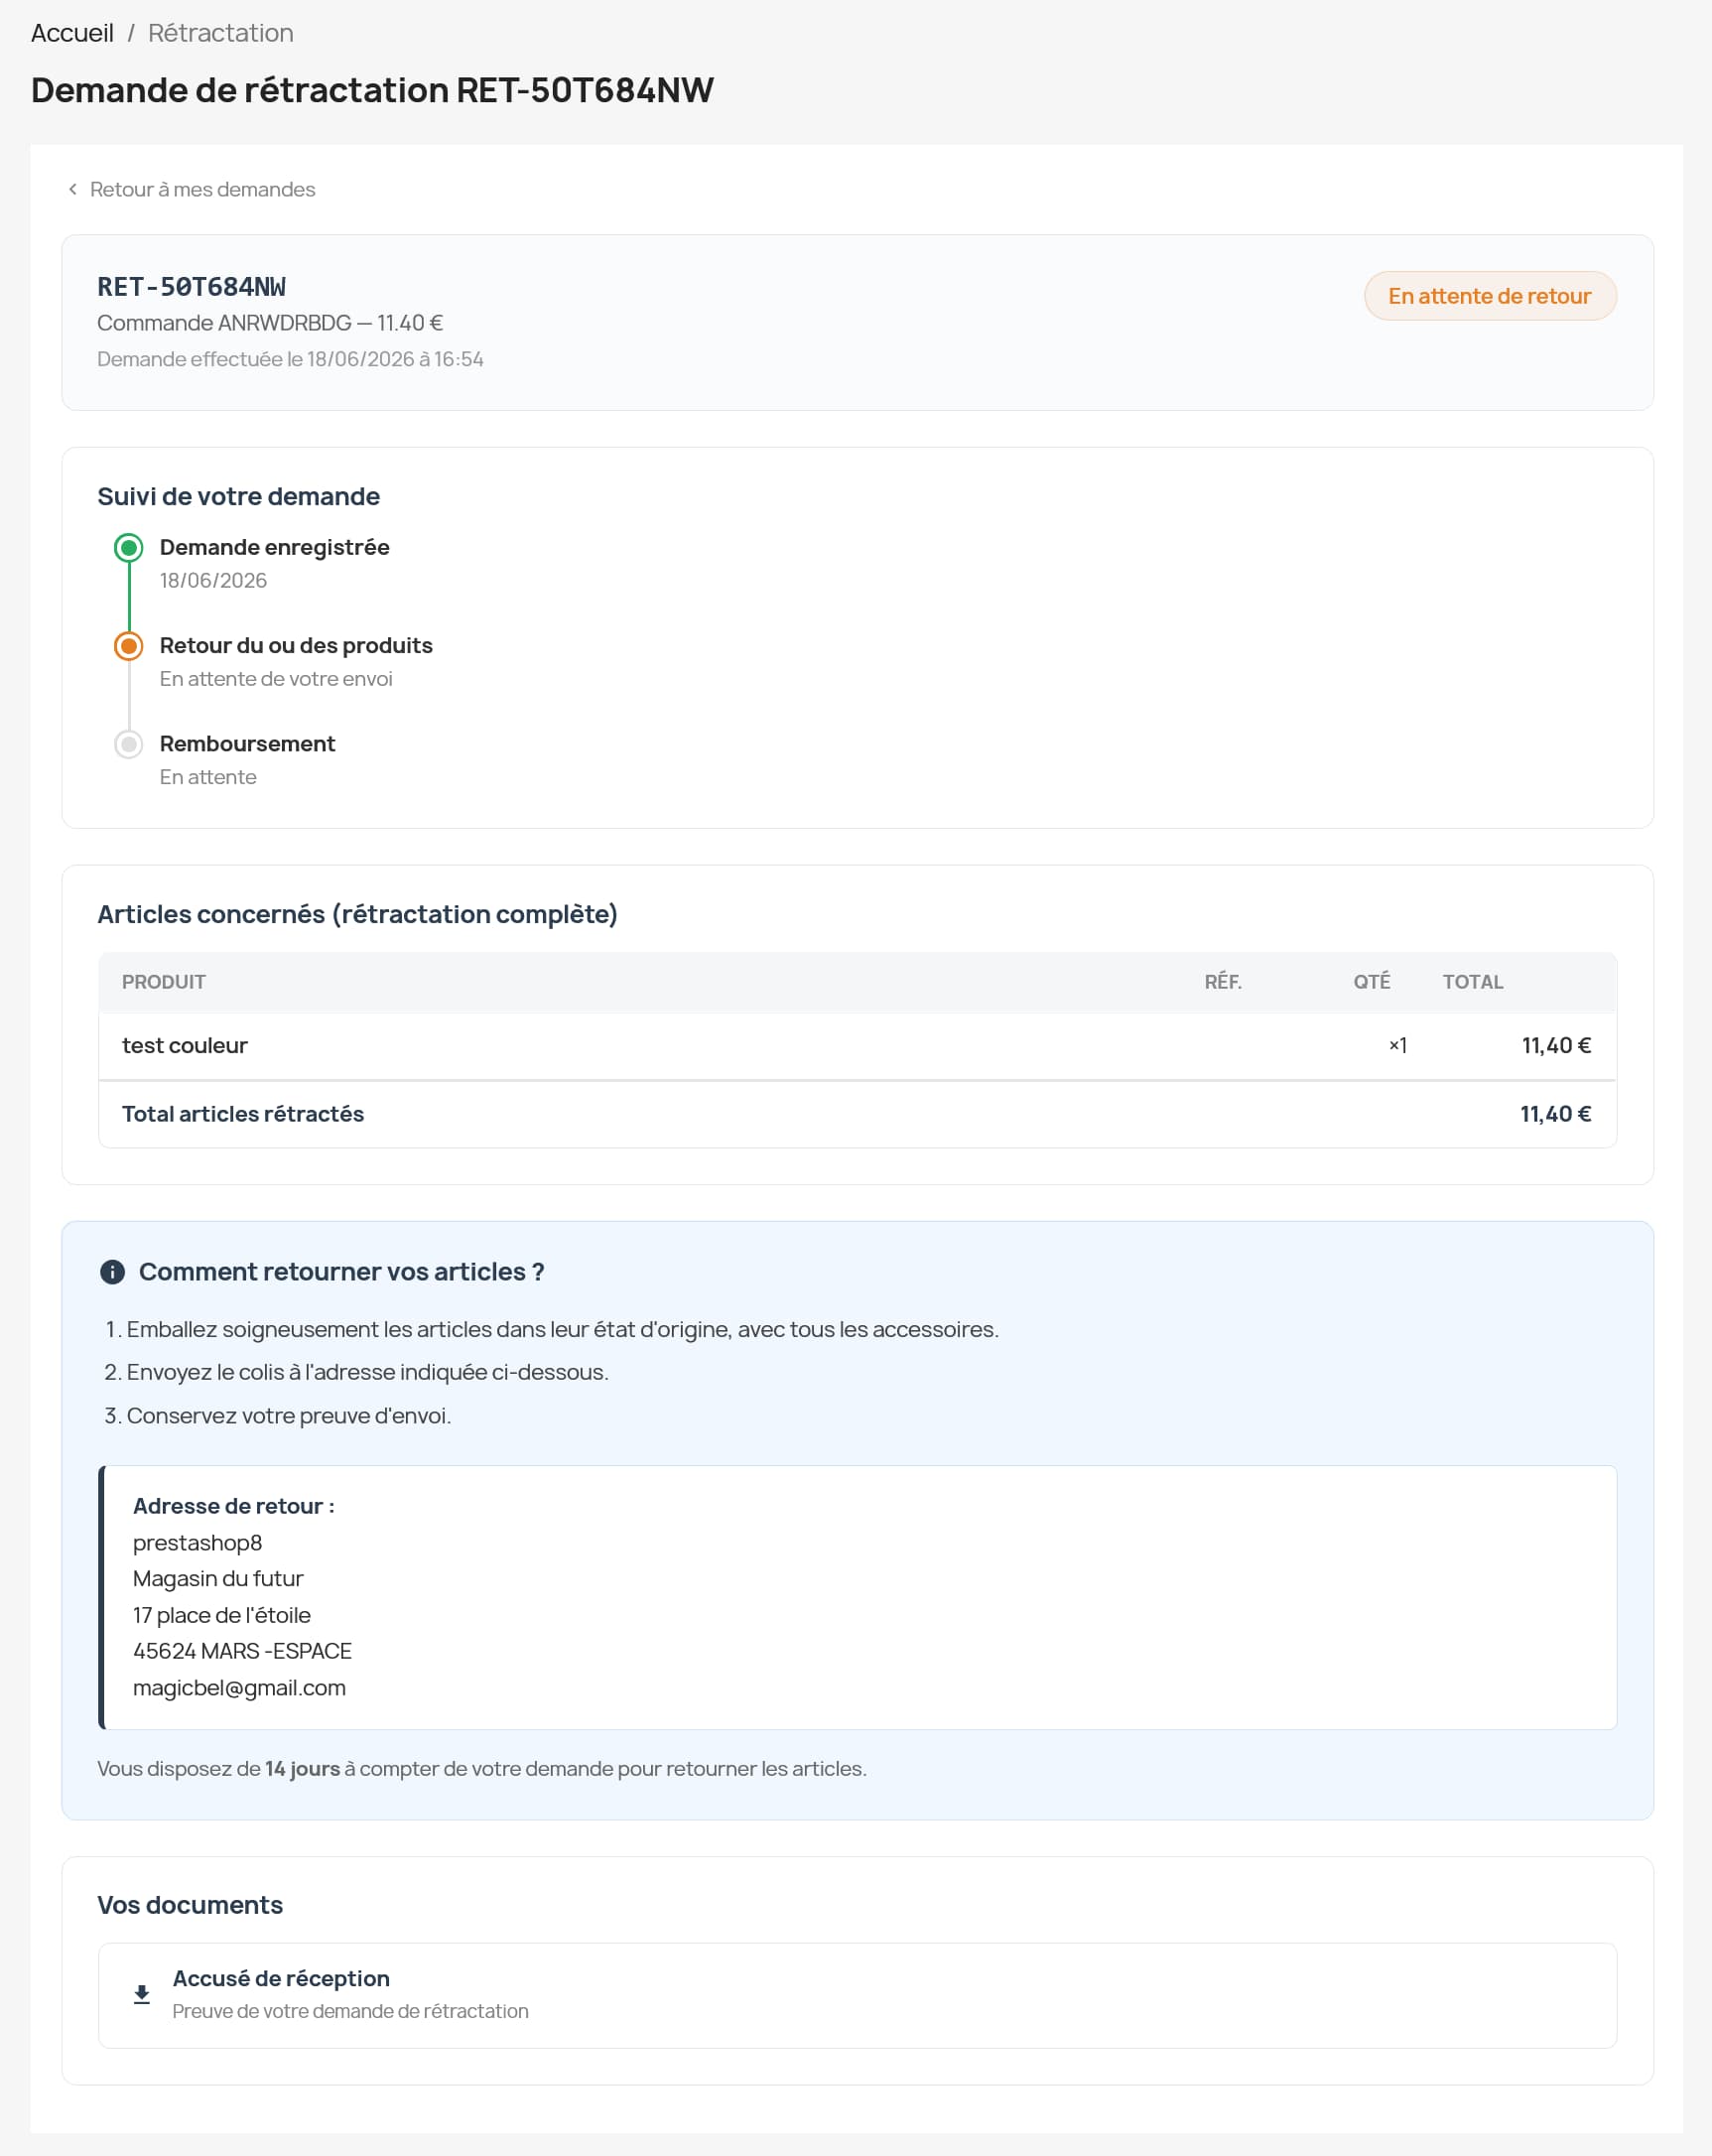1712x2156 pixels.
Task: Click the RÉF. column header
Action: pyautogui.click(x=1222, y=982)
